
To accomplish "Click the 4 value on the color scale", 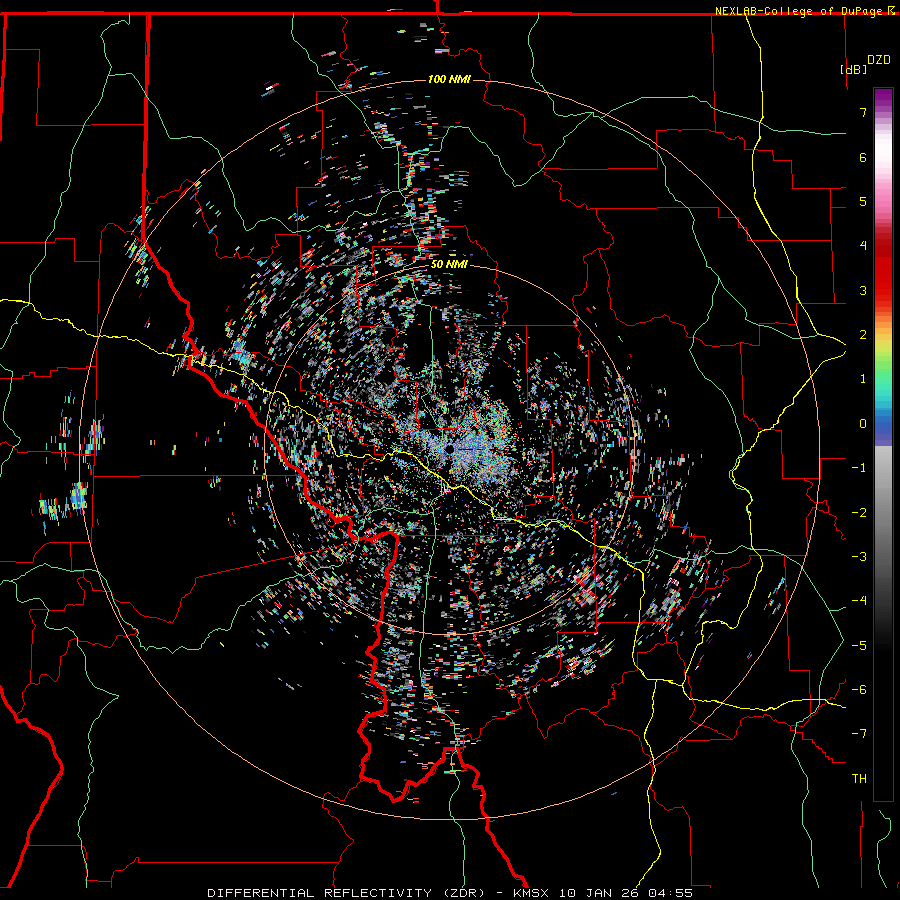I will tap(863, 246).
